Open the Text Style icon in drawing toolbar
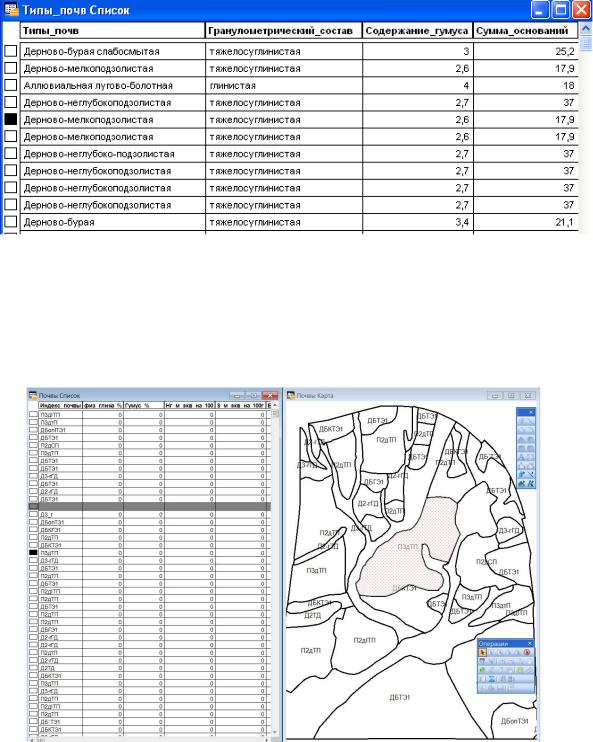The height and width of the screenshot is (742, 593). click(x=531, y=483)
